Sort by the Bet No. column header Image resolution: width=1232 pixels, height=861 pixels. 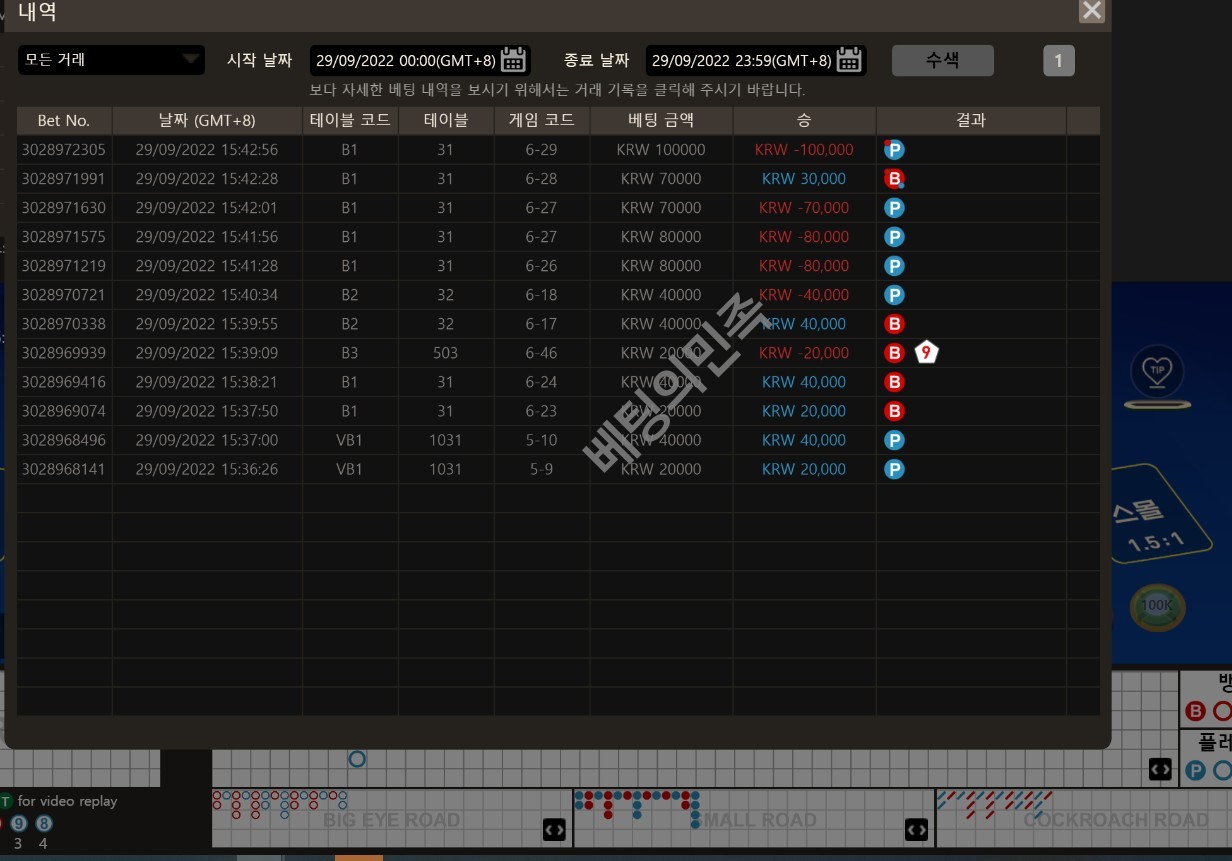point(64,120)
